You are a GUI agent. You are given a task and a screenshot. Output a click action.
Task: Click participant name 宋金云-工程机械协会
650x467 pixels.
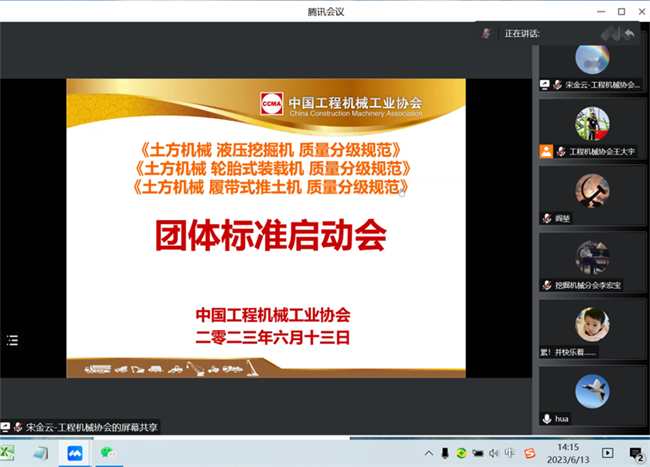click(x=602, y=85)
